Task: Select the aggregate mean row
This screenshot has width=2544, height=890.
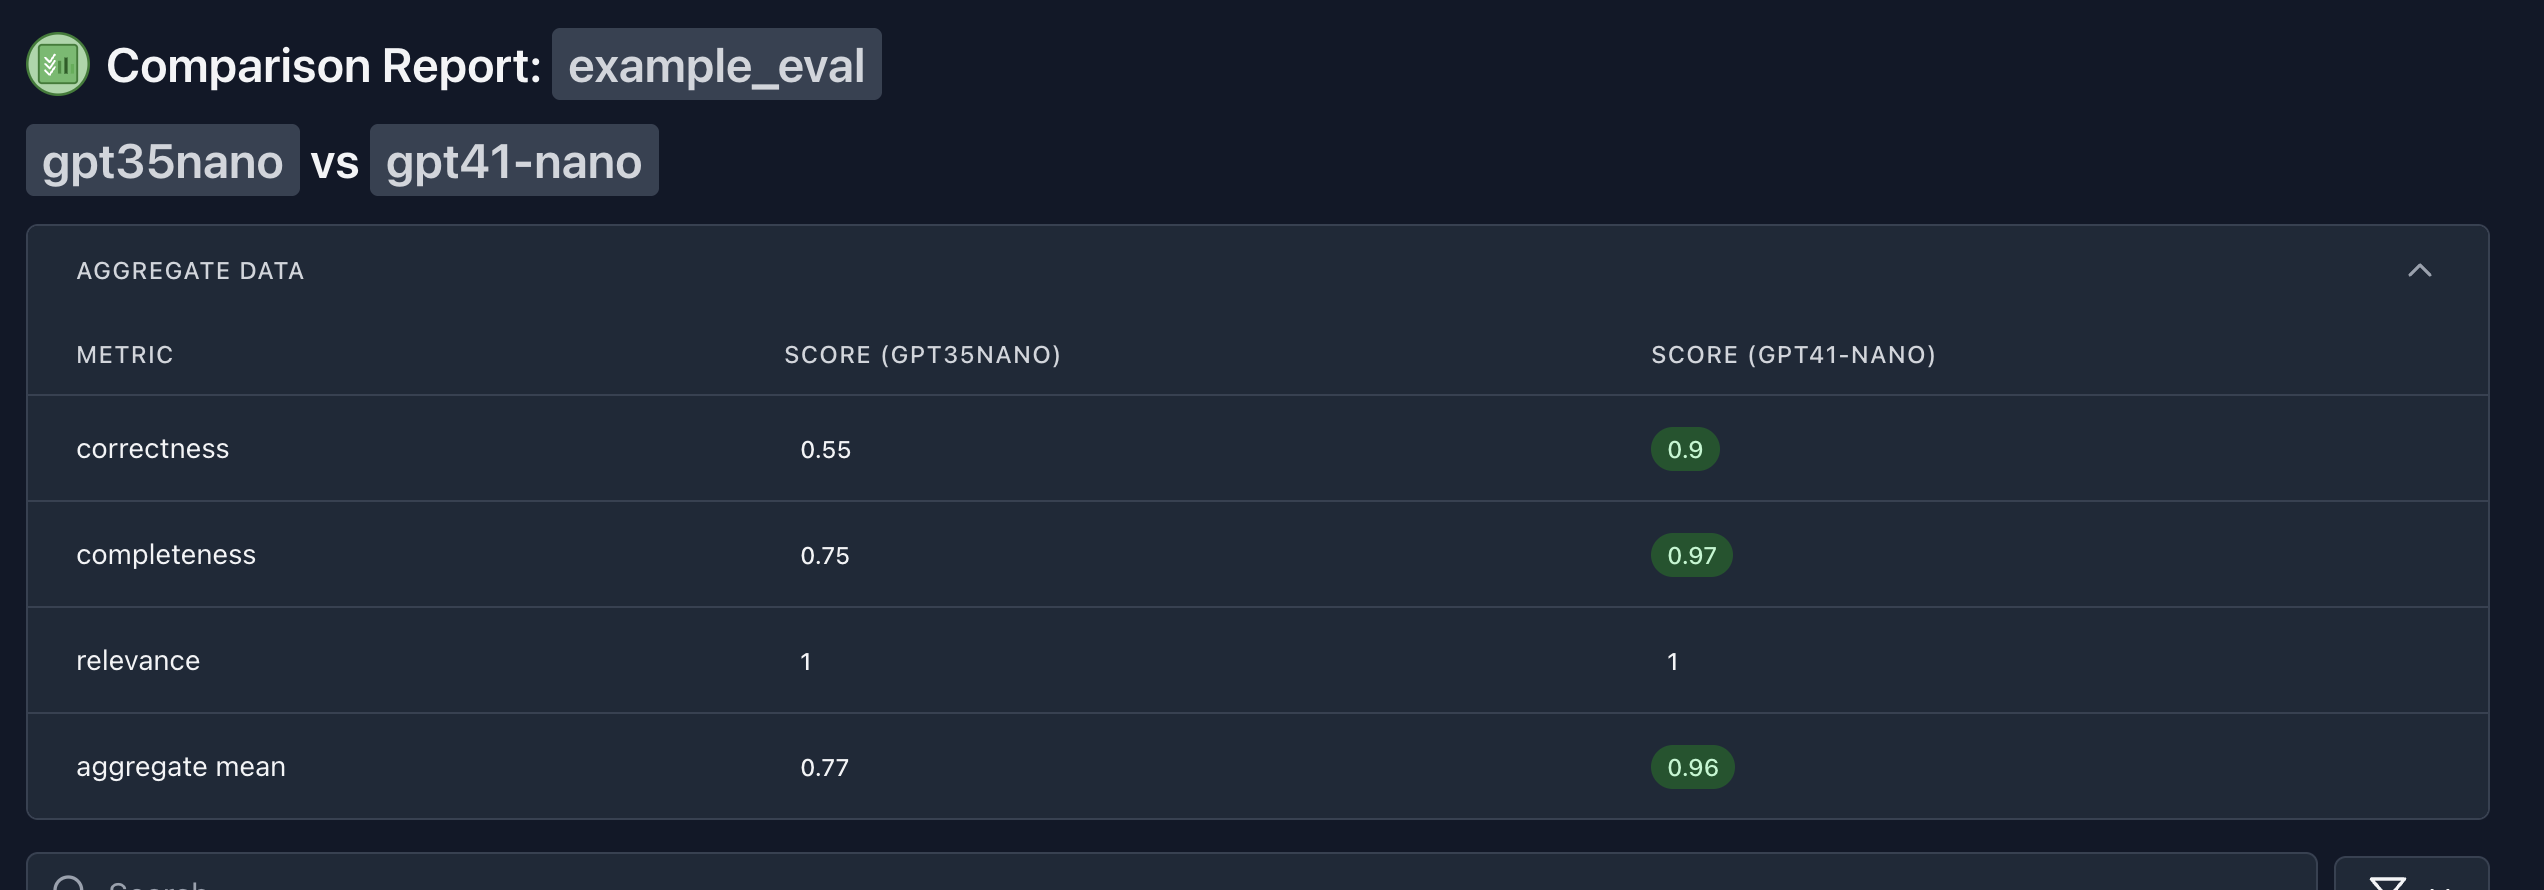Action: click(1257, 767)
